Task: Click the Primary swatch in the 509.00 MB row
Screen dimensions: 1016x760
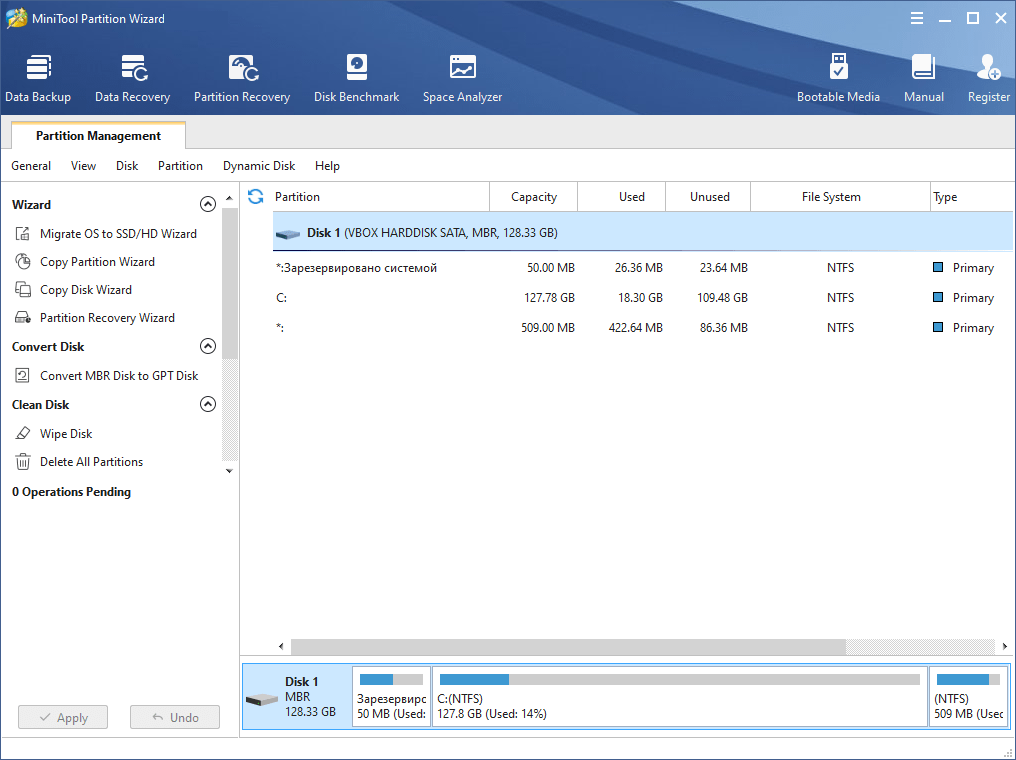Action: pyautogui.click(x=938, y=327)
